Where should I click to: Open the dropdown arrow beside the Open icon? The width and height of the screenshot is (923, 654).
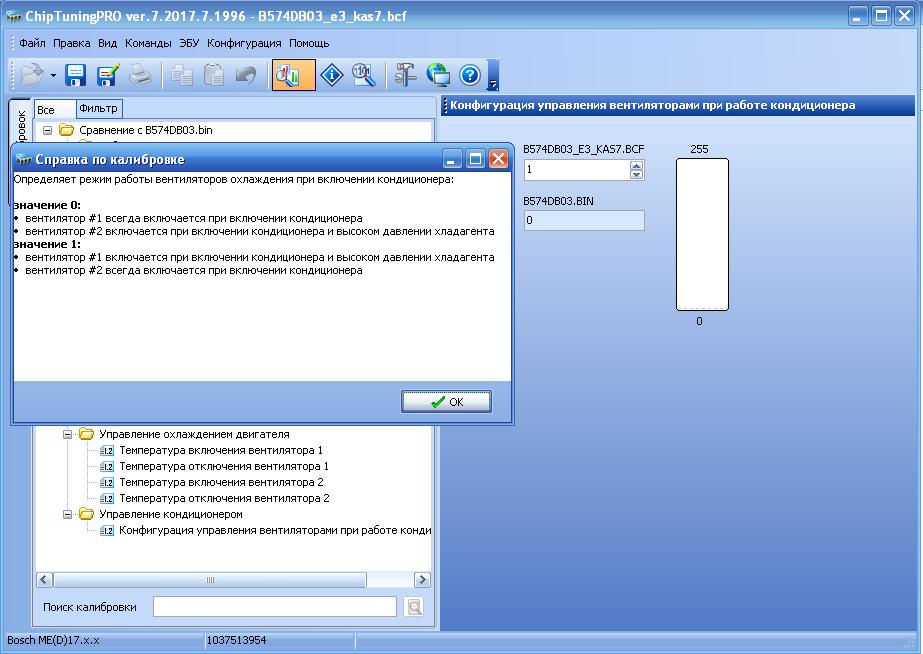(53, 75)
